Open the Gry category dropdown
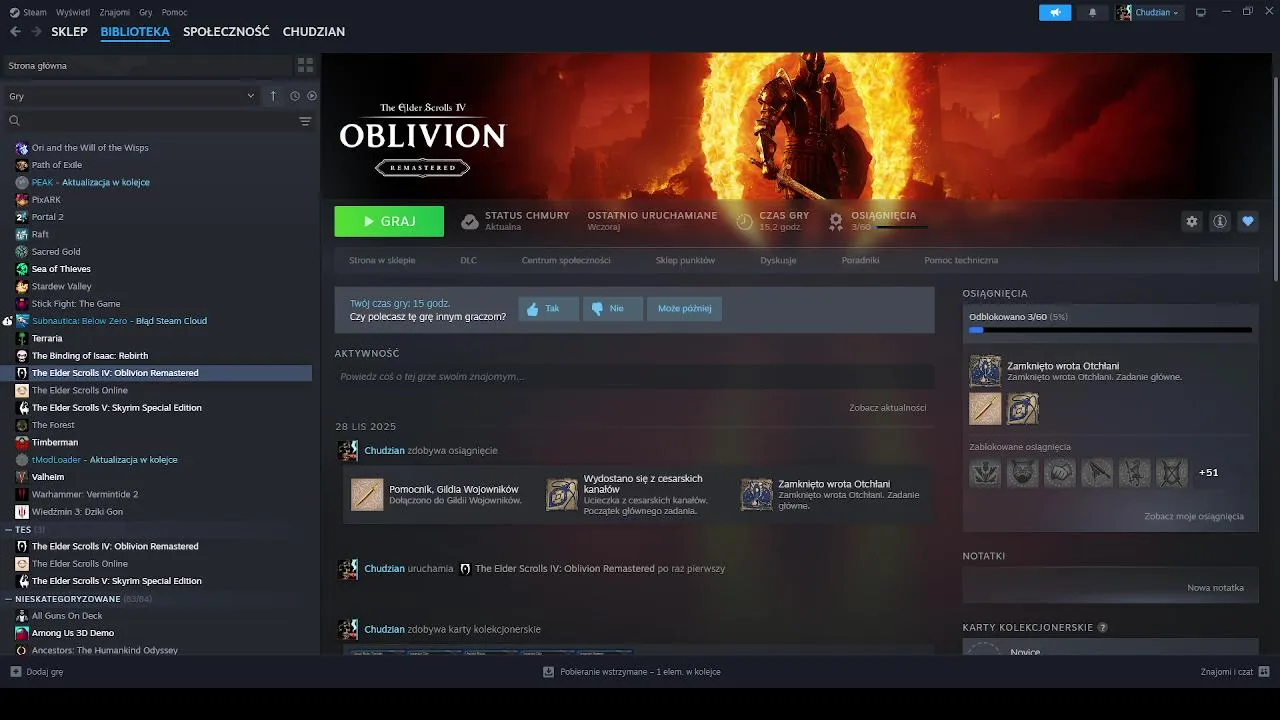1280x720 pixels. click(x=132, y=96)
